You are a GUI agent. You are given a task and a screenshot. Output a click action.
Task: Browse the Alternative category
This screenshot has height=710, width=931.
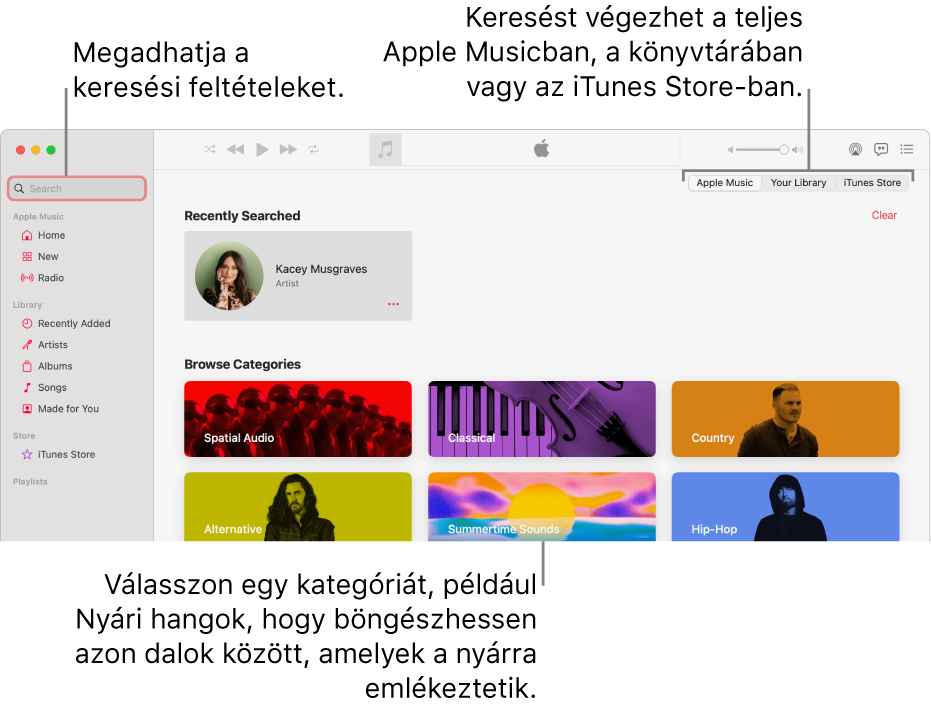tap(298, 506)
